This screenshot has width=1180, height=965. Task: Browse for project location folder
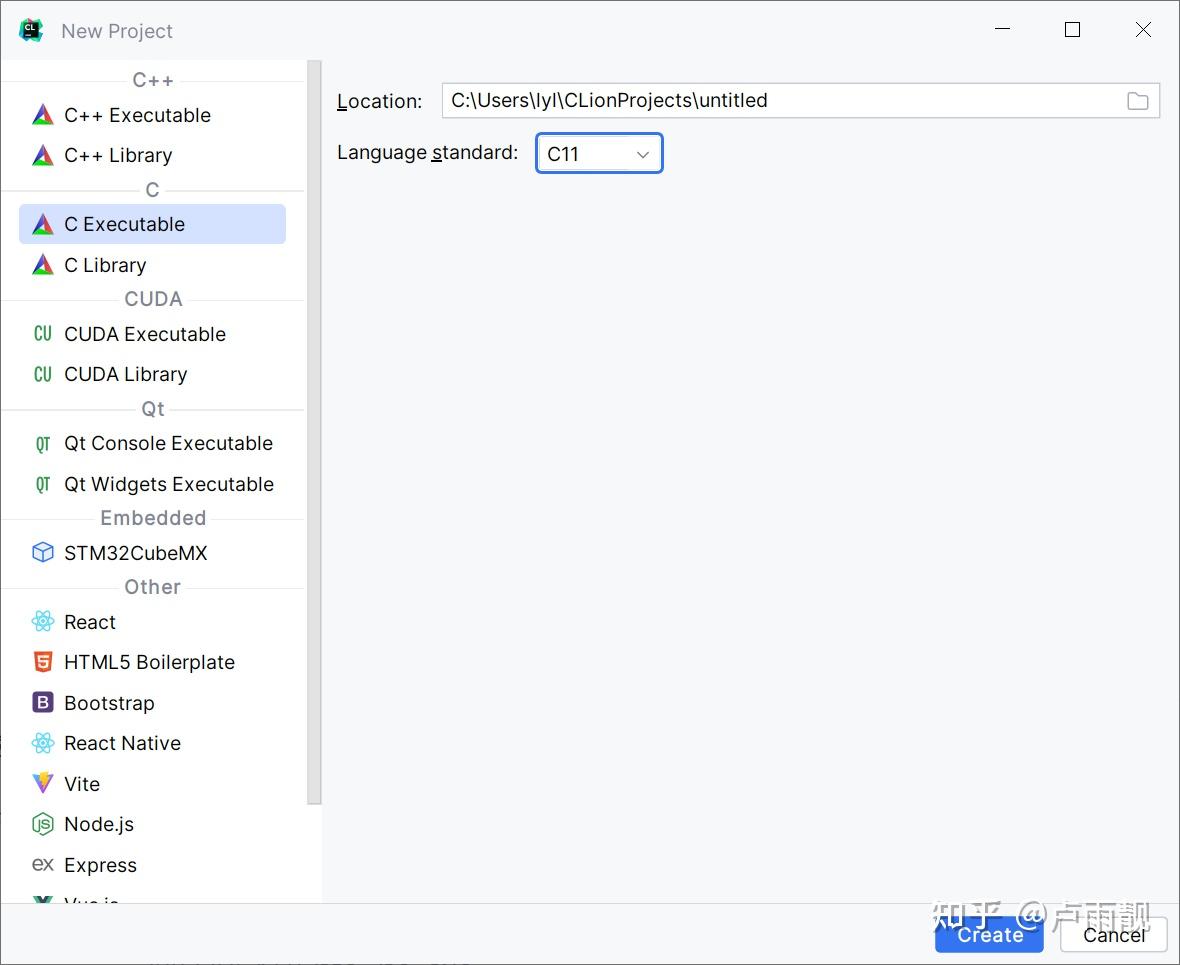[1137, 101]
